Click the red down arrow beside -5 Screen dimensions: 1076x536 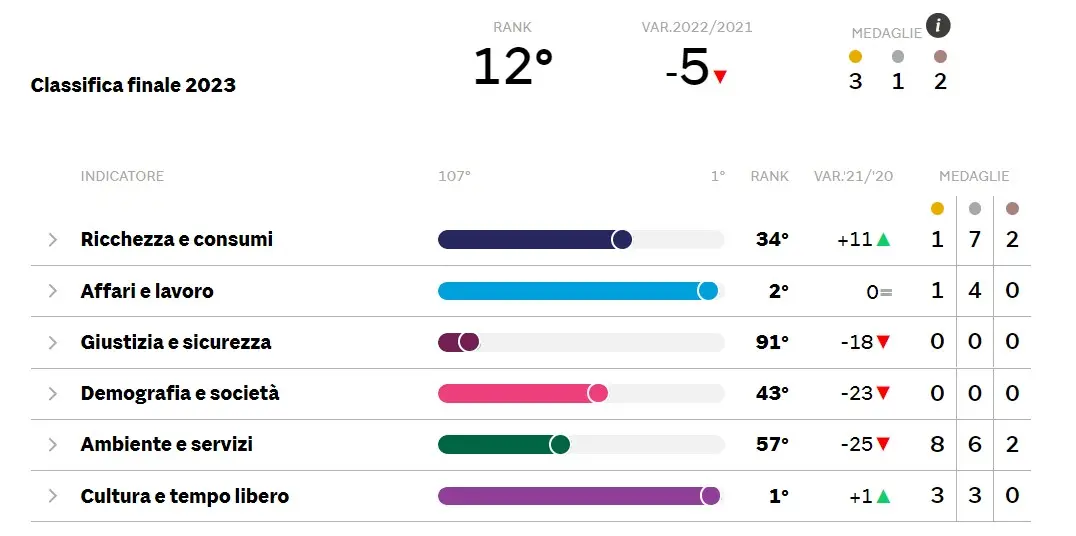point(720,76)
